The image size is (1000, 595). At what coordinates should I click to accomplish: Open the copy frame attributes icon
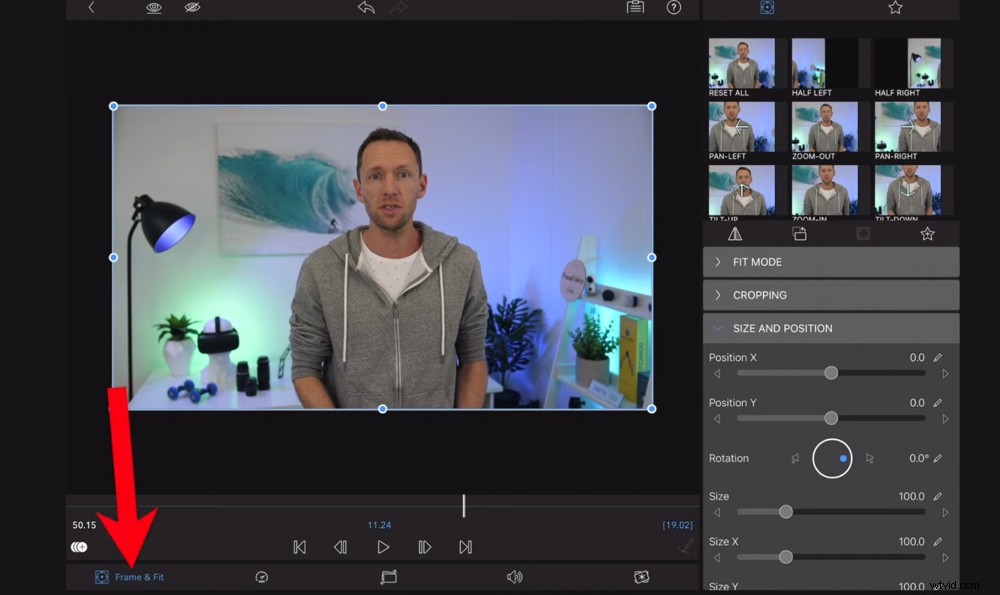pos(635,8)
